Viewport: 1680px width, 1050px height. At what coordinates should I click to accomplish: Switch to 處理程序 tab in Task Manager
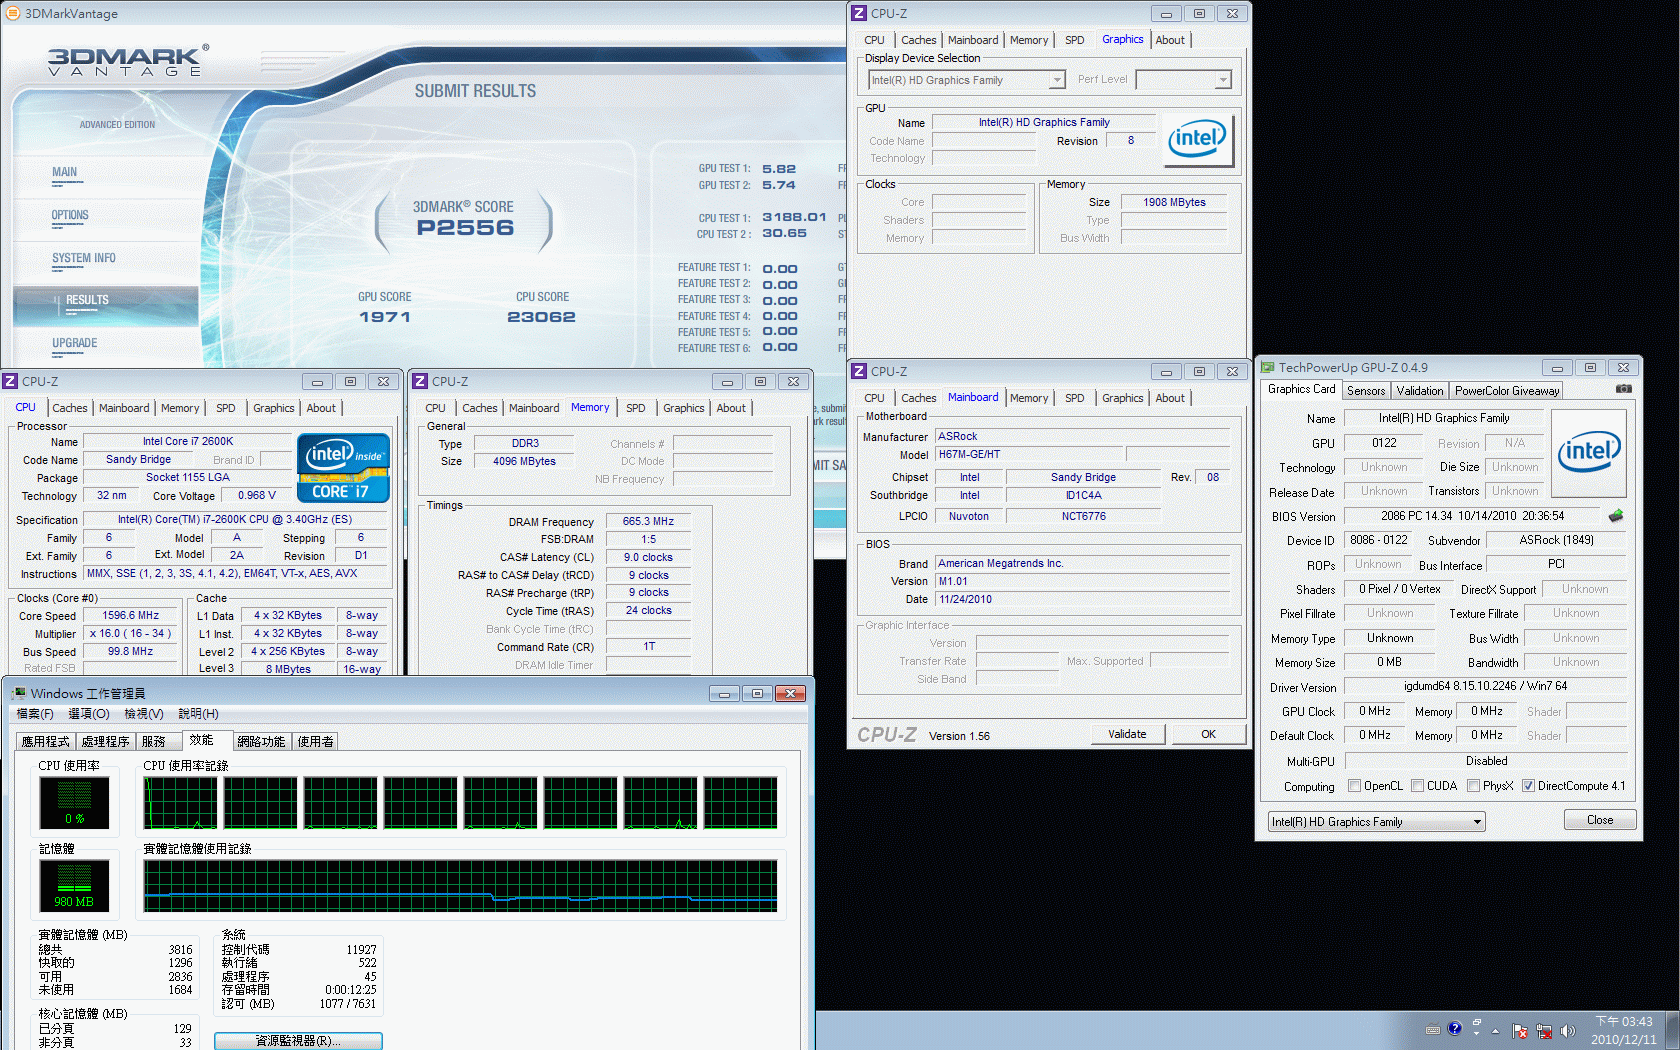[106, 741]
